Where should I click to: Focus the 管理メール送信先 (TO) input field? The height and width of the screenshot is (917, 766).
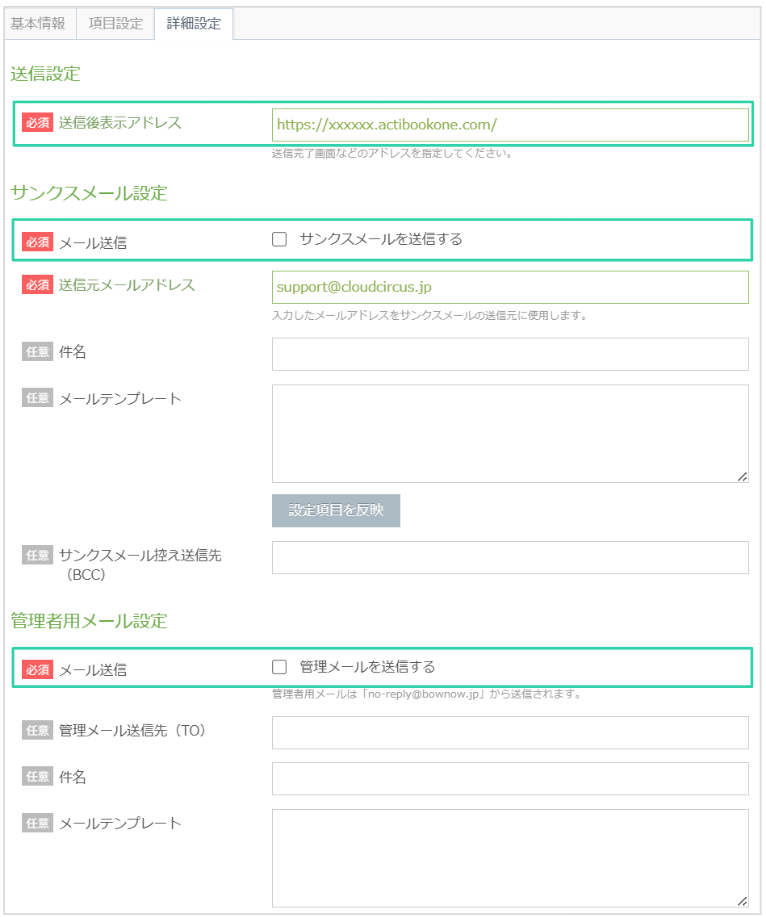coord(510,732)
